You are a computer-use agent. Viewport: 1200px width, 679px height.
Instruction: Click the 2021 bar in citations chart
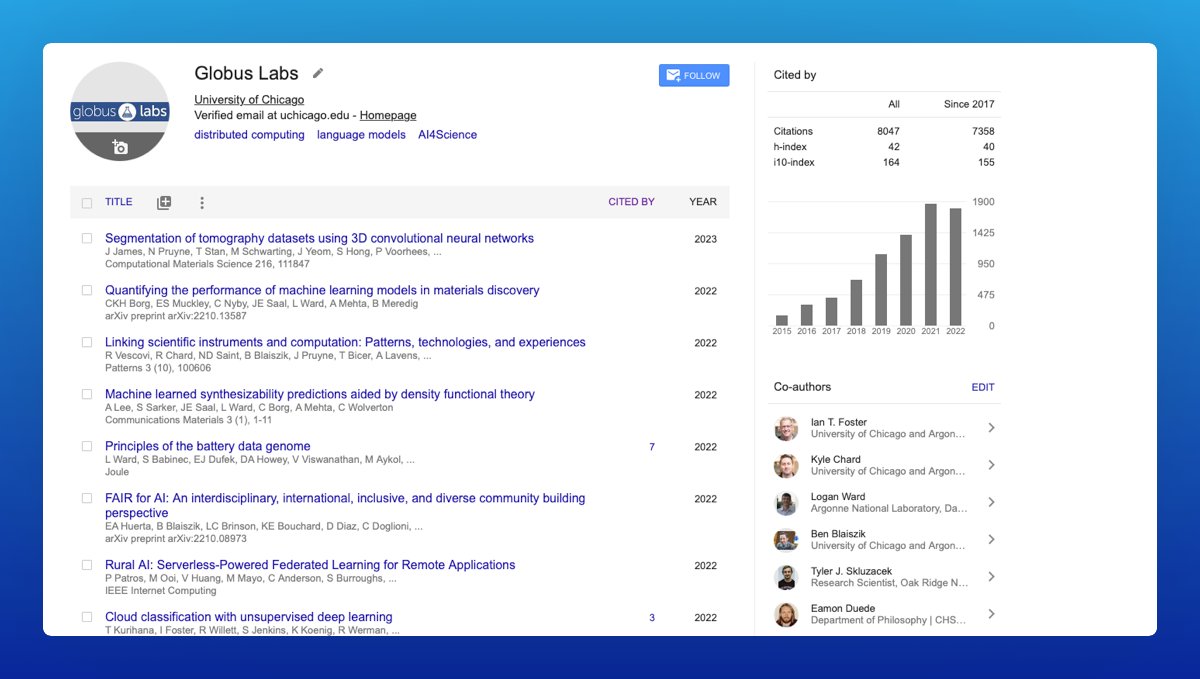931,265
